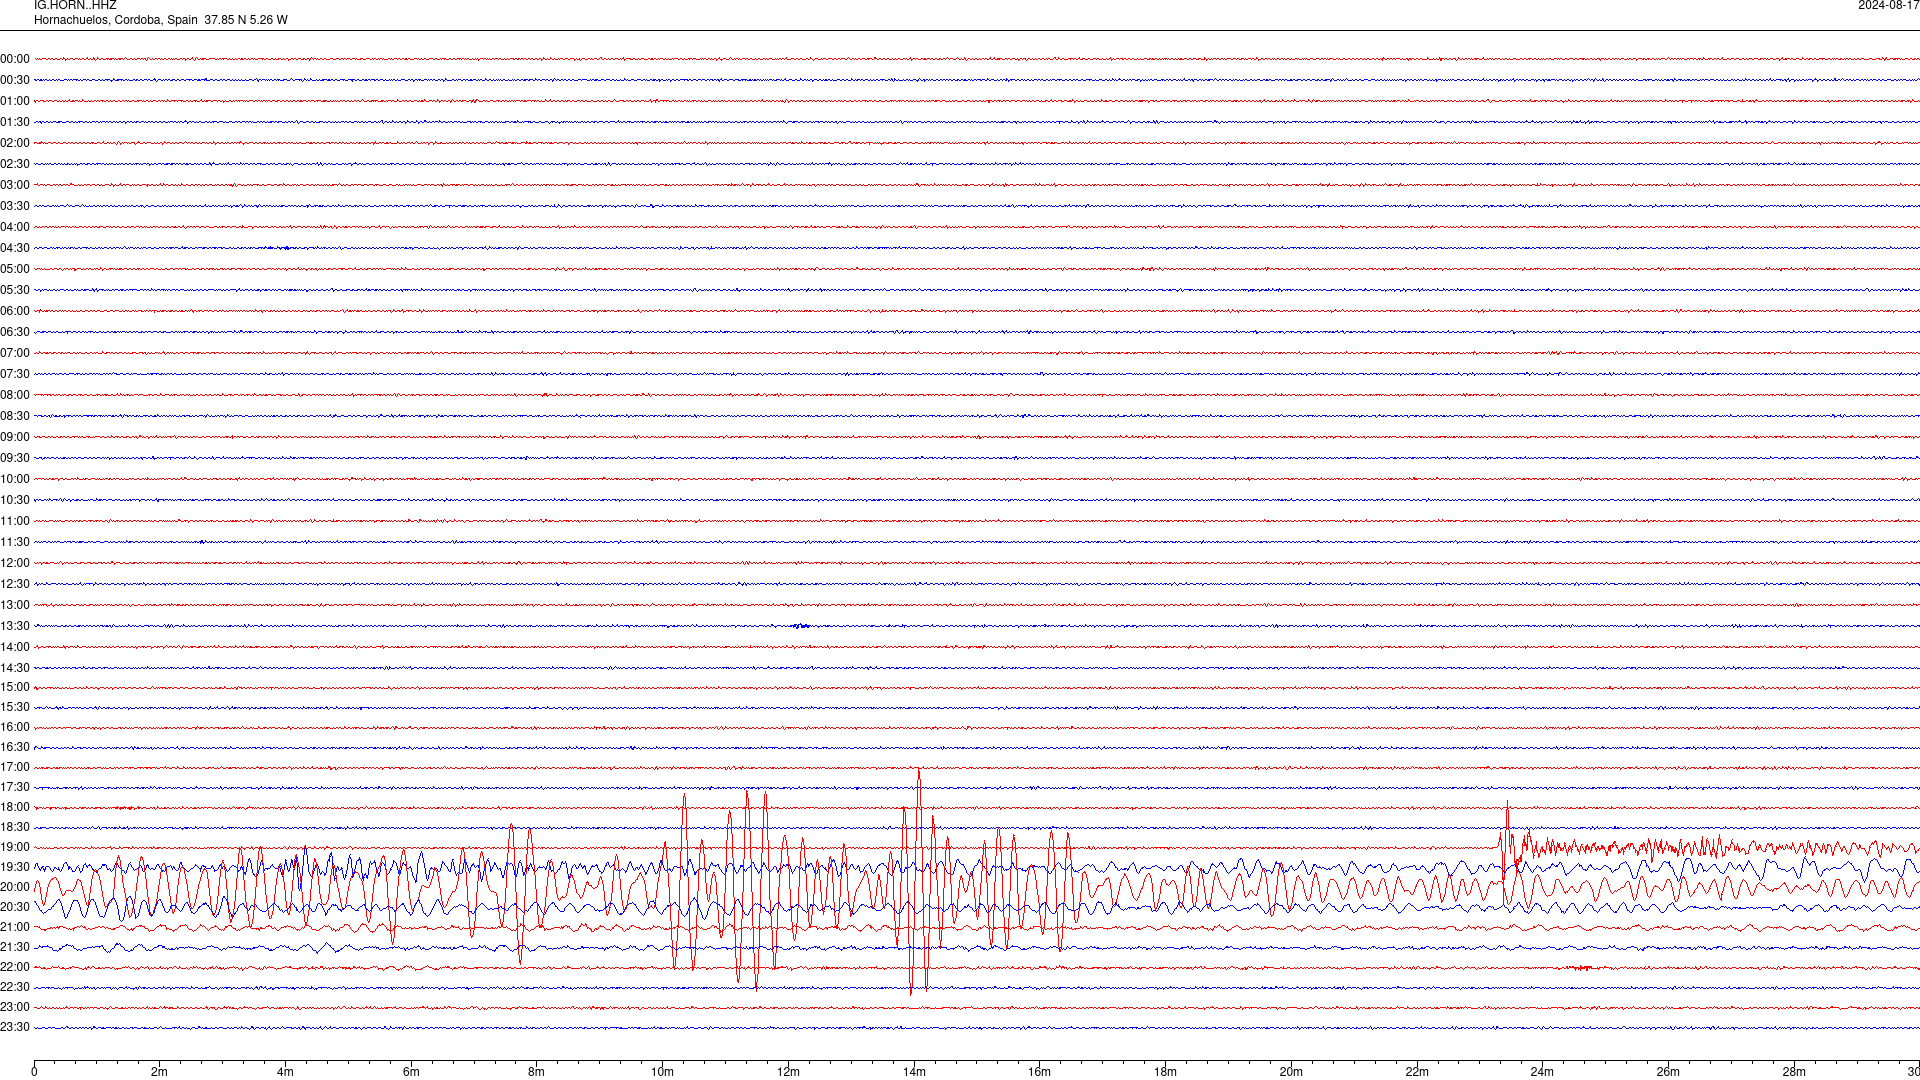
Task: Select the 18:00 trace time label
Action: 15,807
